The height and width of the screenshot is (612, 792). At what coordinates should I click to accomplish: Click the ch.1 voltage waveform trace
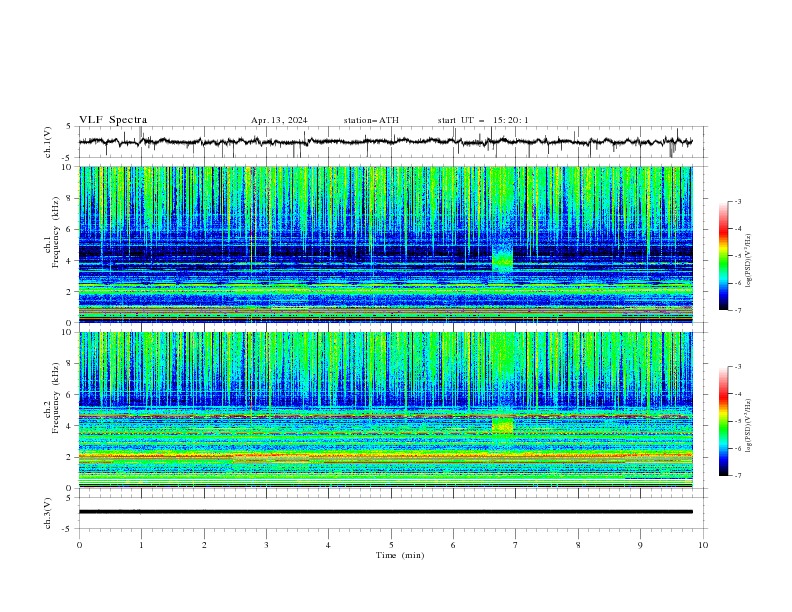click(385, 142)
